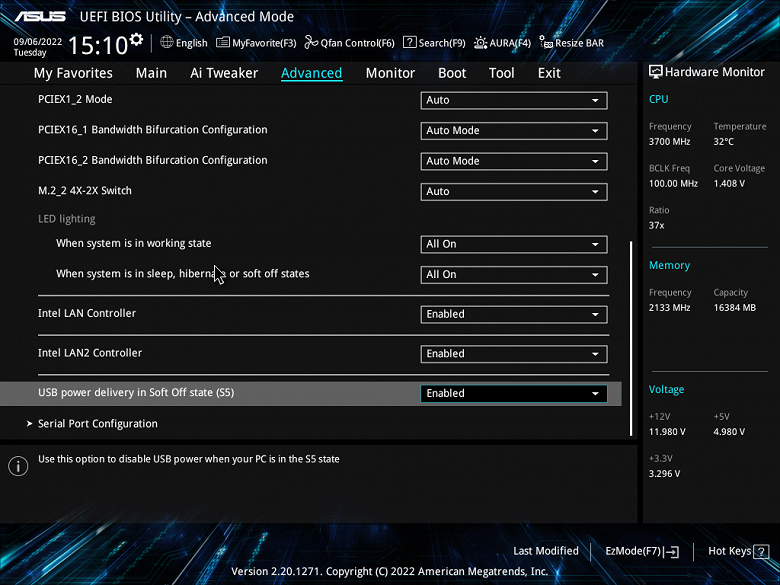This screenshot has height=585, width=780.
Task: Click Version 2.20.1271 copyright text
Action: [390, 572]
